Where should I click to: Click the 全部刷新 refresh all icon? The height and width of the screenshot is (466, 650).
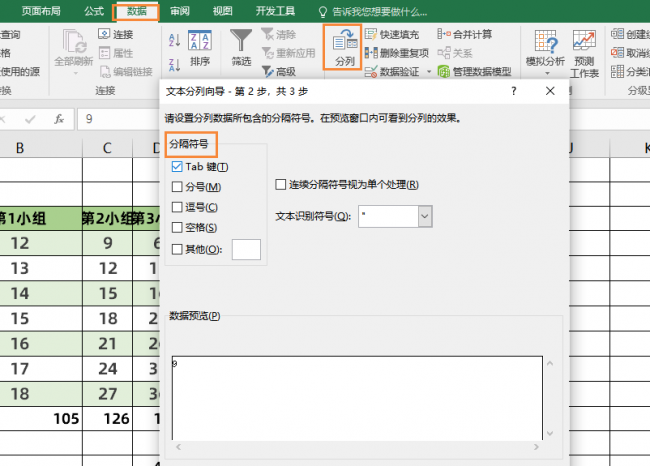point(74,41)
